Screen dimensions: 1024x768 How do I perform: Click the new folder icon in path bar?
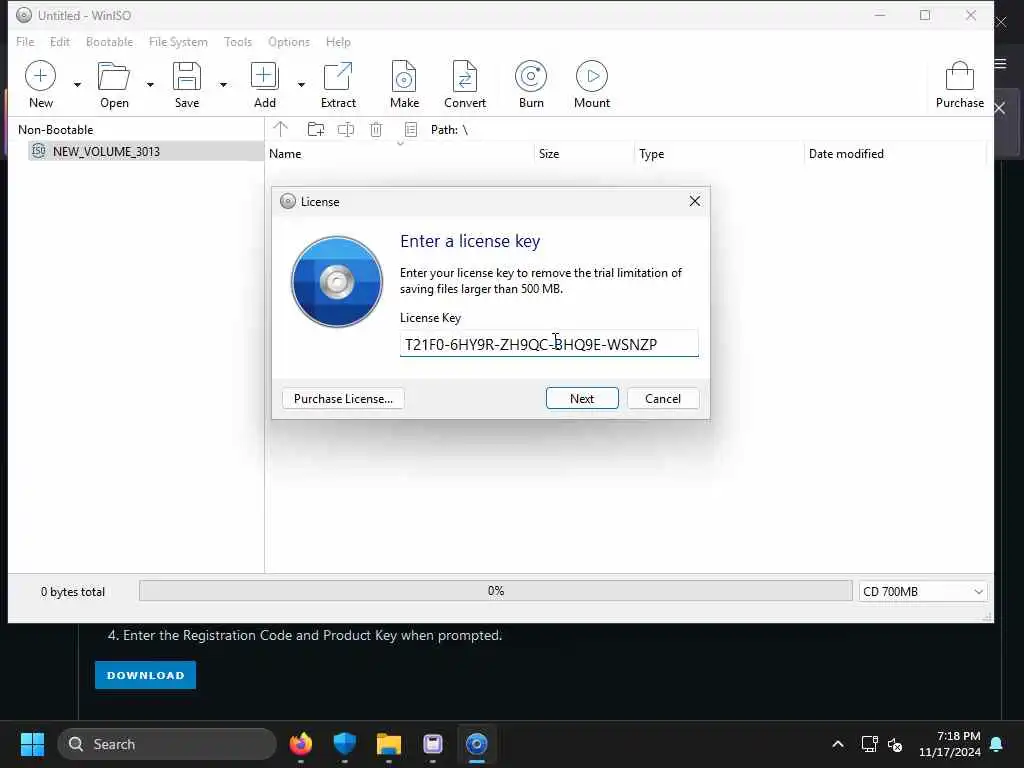coord(315,129)
